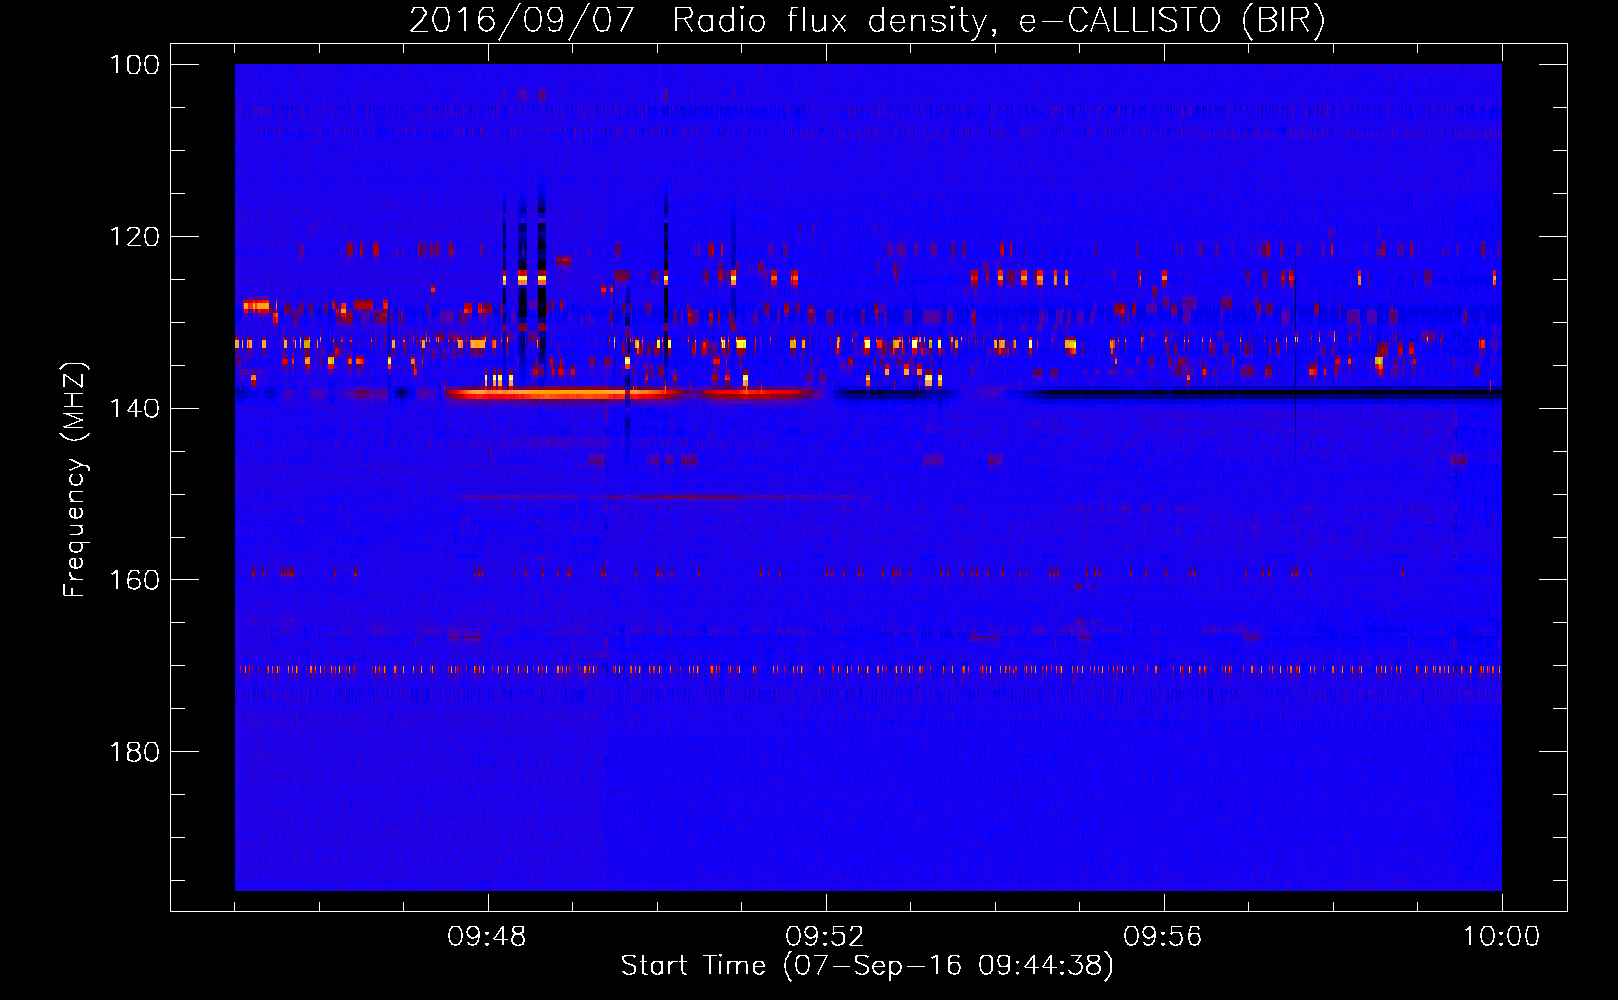Click the '120' frequency tick label
The width and height of the screenshot is (1618, 1000).
tap(135, 237)
